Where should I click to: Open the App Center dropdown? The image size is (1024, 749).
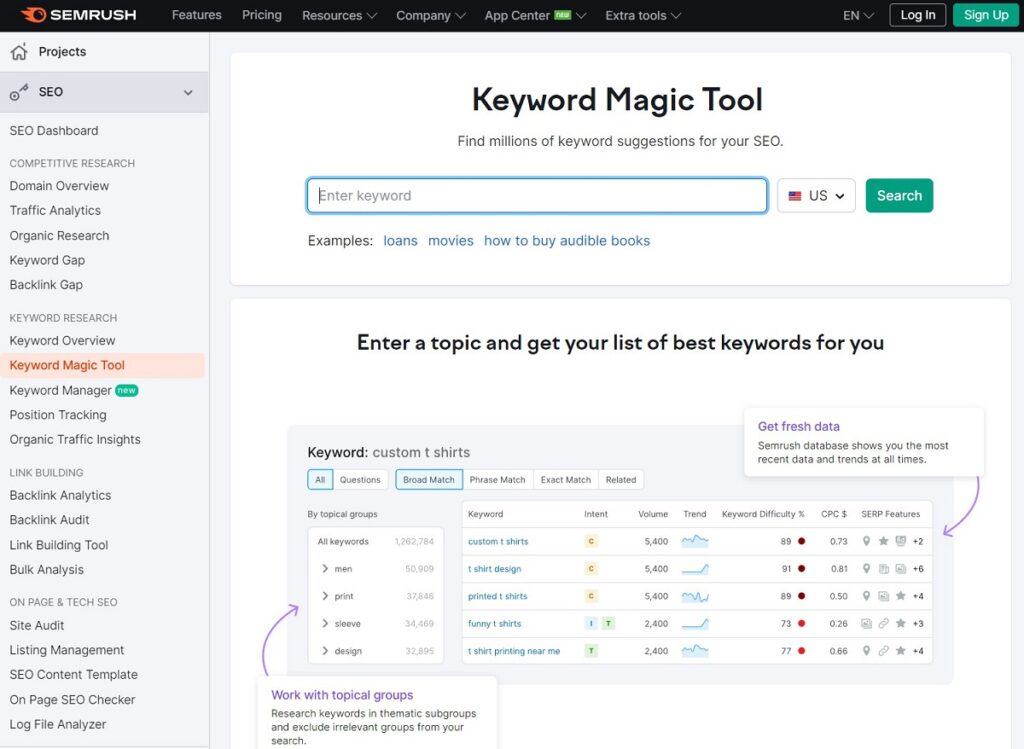point(535,15)
